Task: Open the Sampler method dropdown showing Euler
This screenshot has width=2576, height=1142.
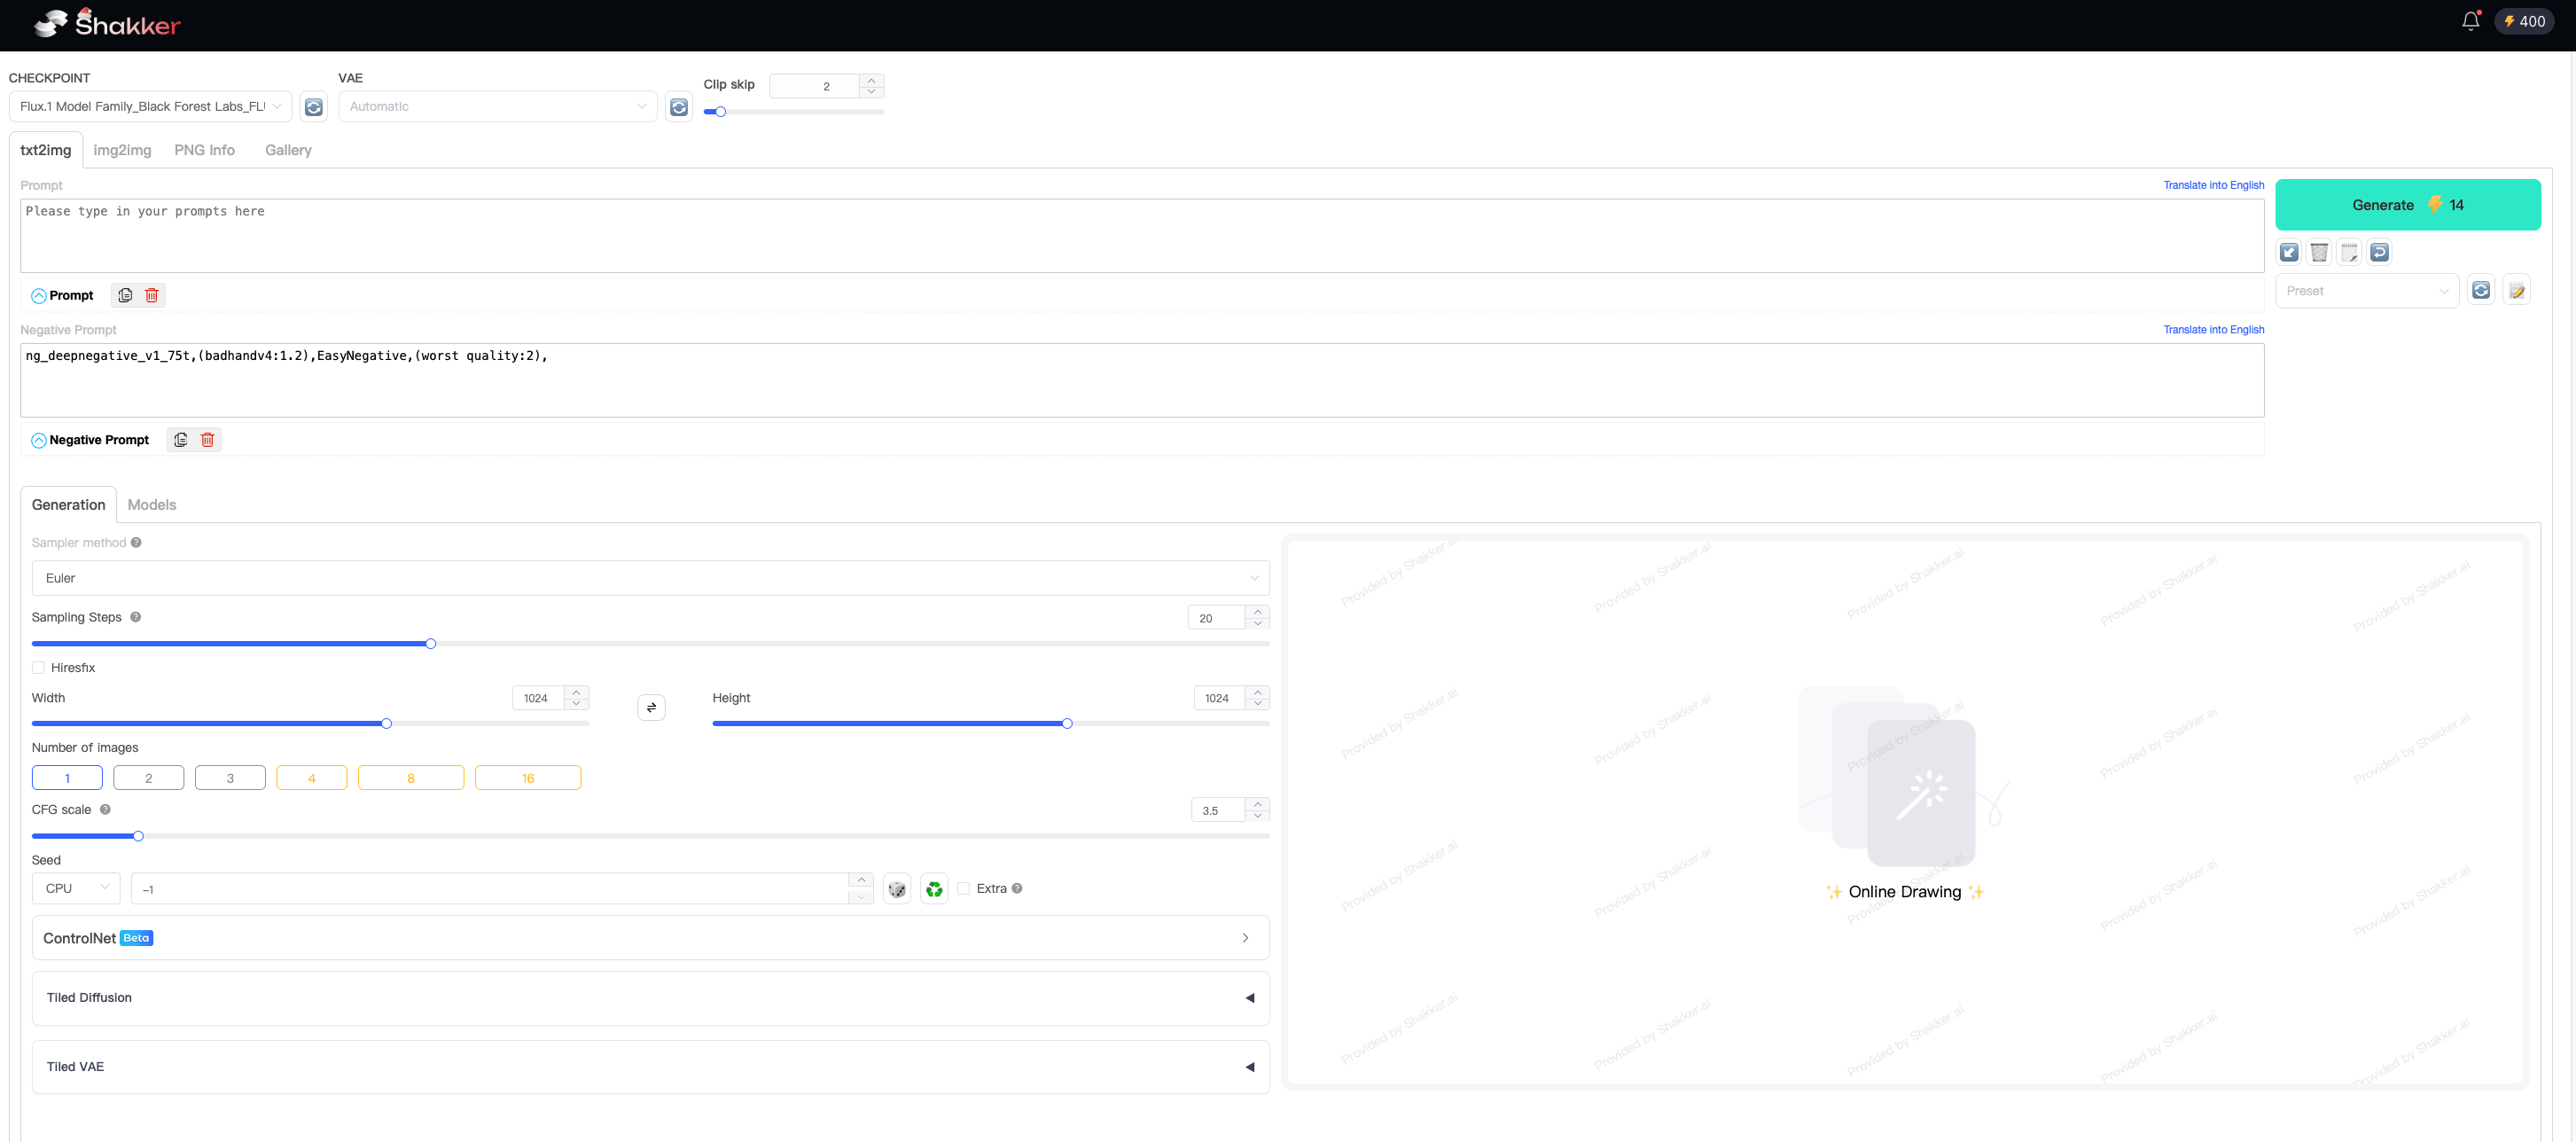Action: pos(651,578)
